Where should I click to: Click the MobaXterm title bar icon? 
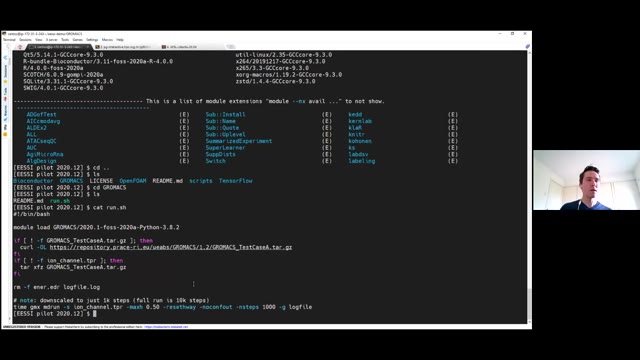click(x=4, y=34)
